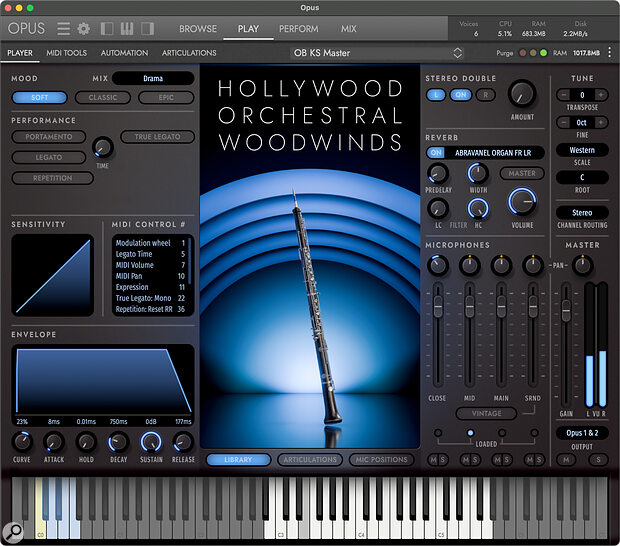Viewport: 620px width, 546px height.
Task: Open the Abravanel Organ FR LR reverb list
Action: (493, 153)
